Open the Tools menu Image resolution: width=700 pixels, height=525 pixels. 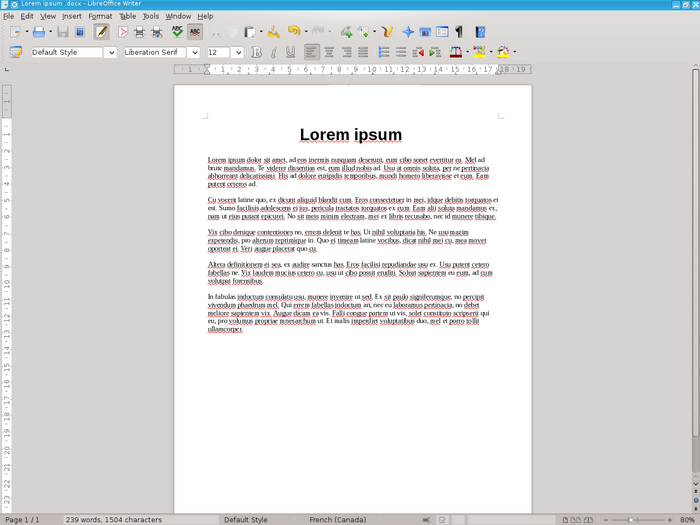150,16
